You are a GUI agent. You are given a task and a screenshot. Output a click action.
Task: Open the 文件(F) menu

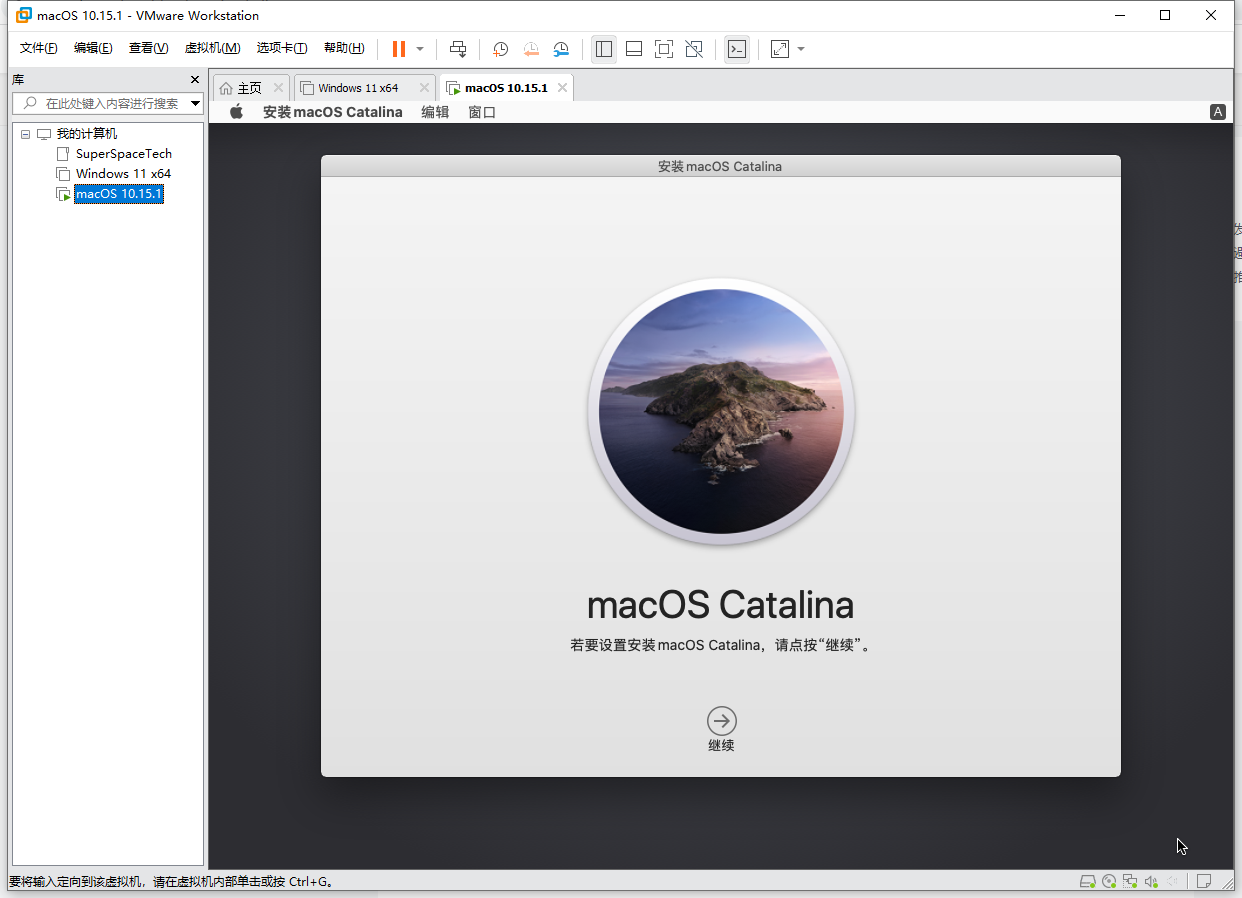tap(39, 48)
